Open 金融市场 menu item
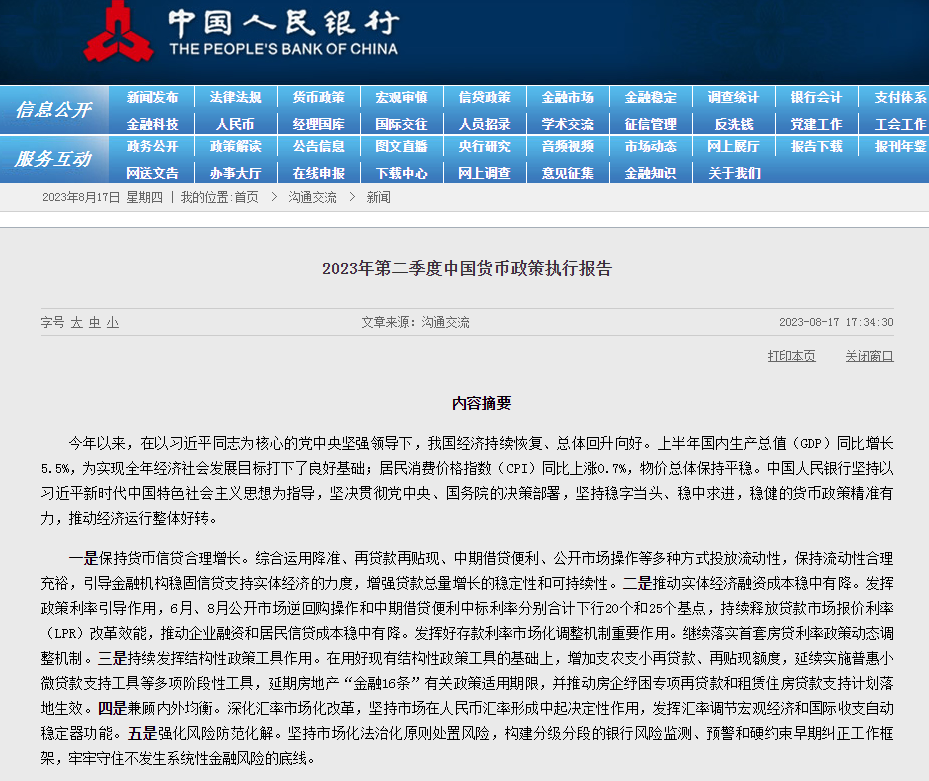Screen dimensions: 929x781 coord(567,97)
